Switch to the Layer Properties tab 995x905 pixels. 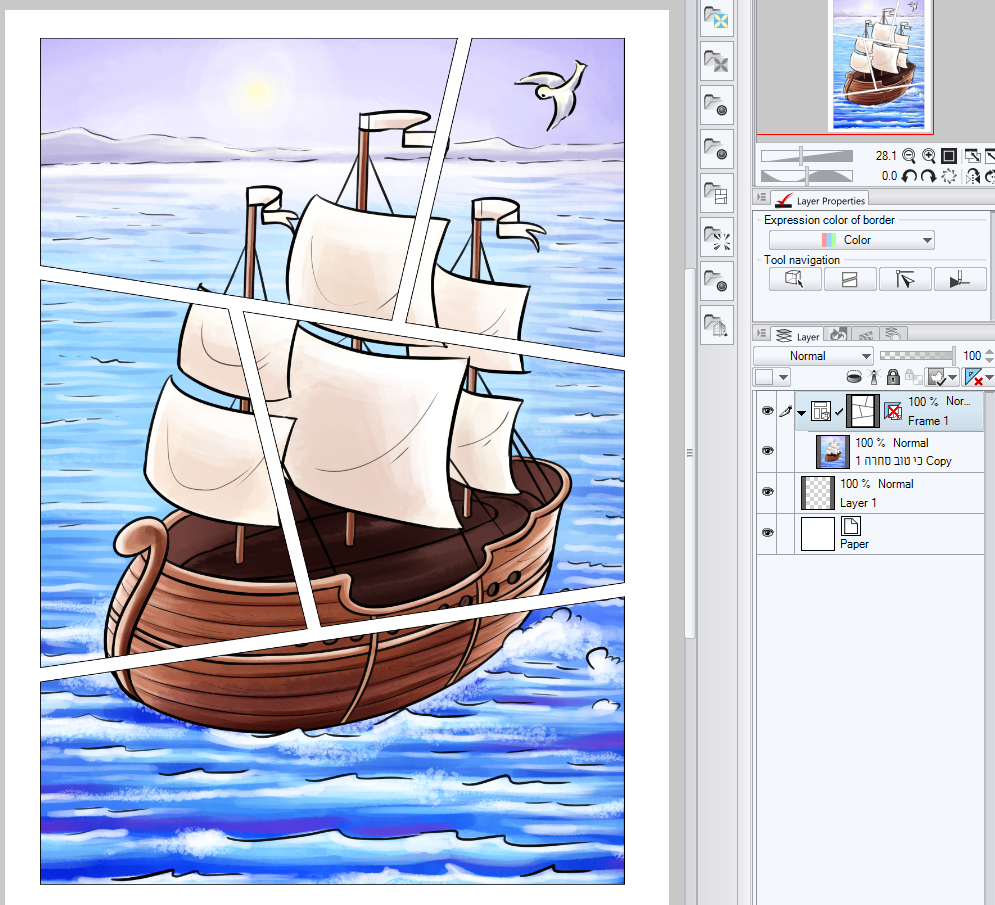820,200
